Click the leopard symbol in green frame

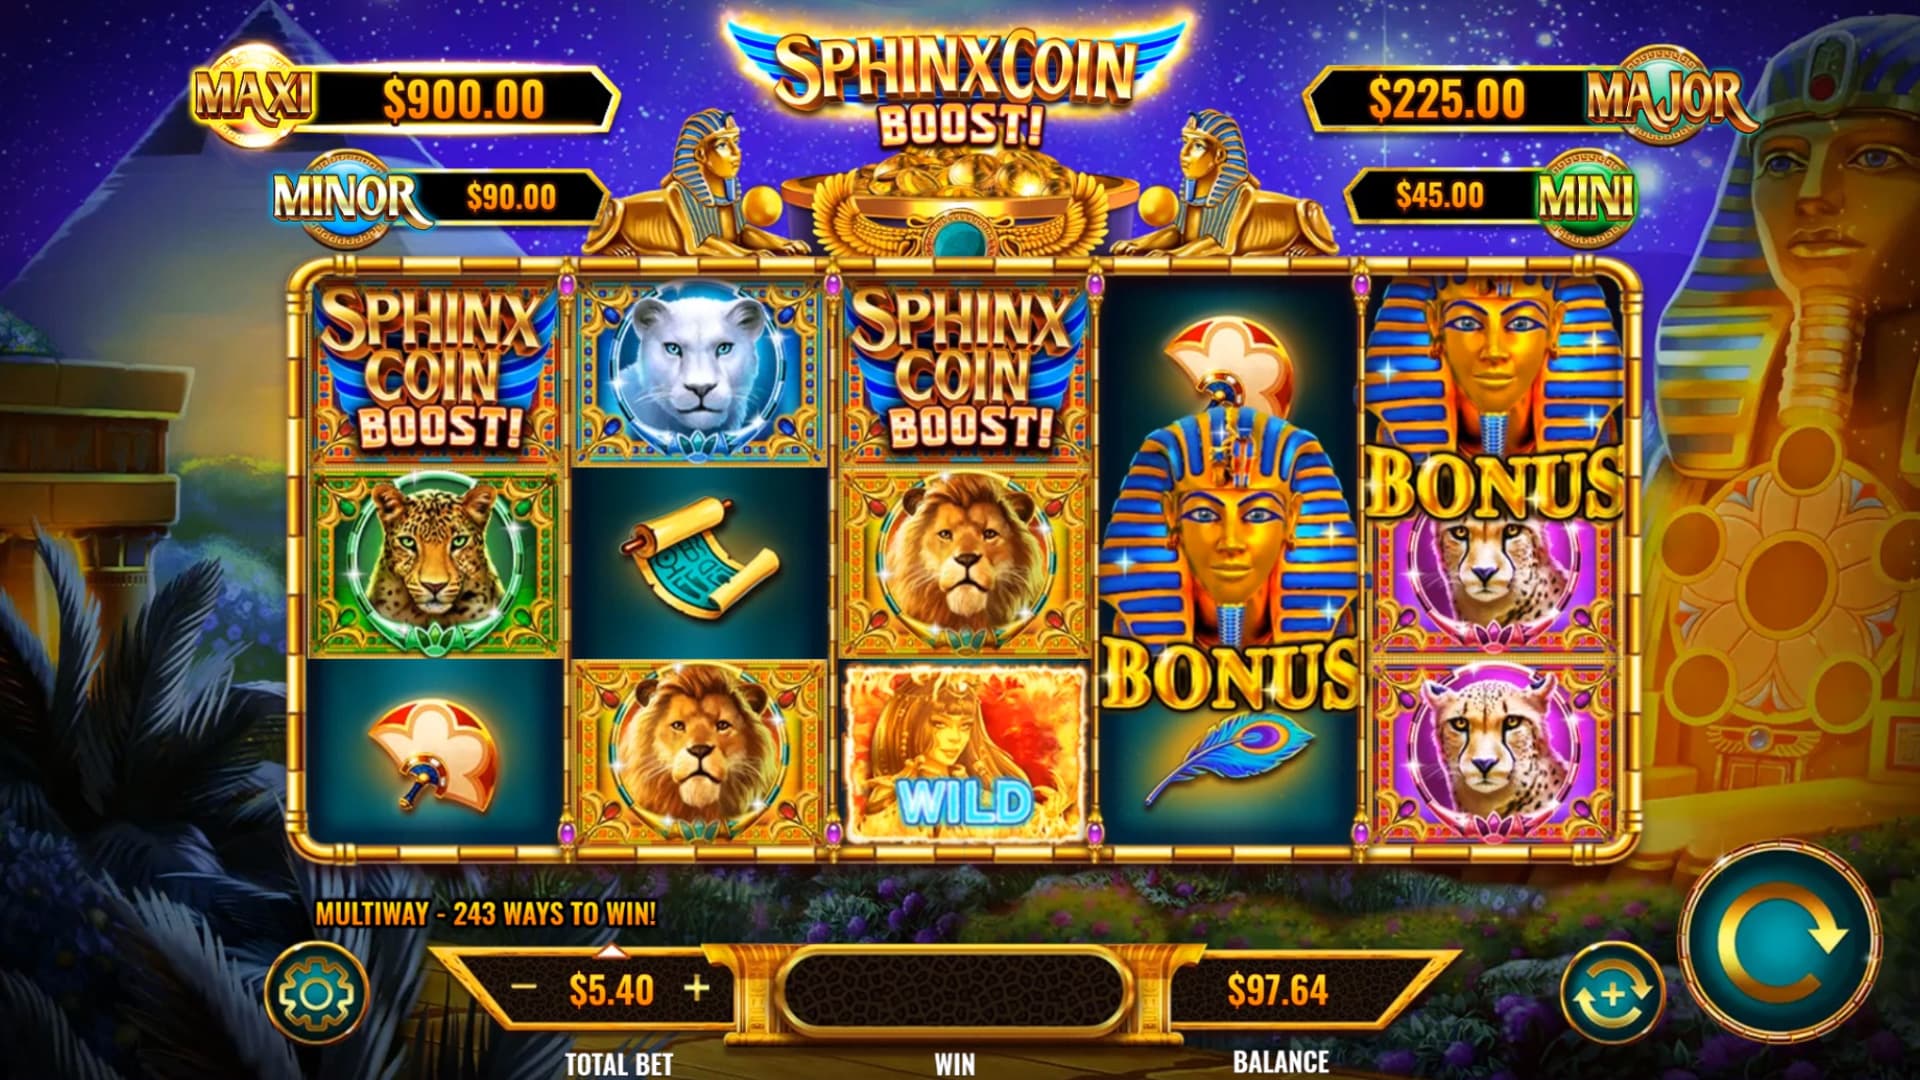433,565
